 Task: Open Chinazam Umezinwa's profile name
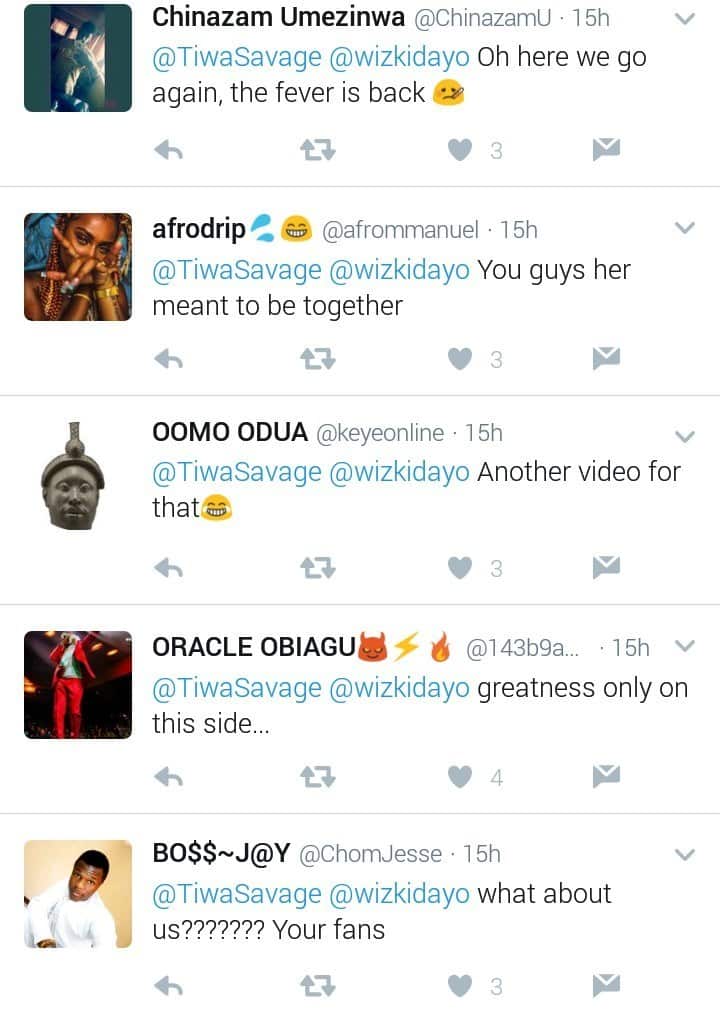279,17
